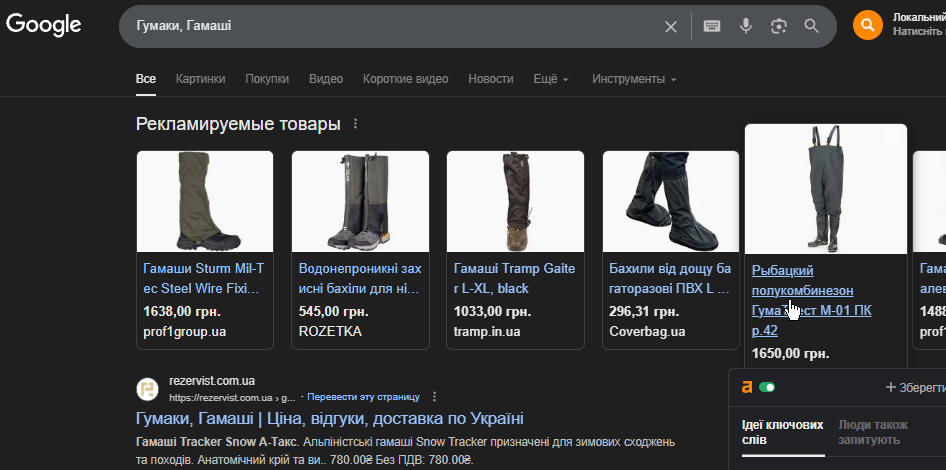Click the magnifier search button
946x470 pixels.
pyautogui.click(x=811, y=26)
